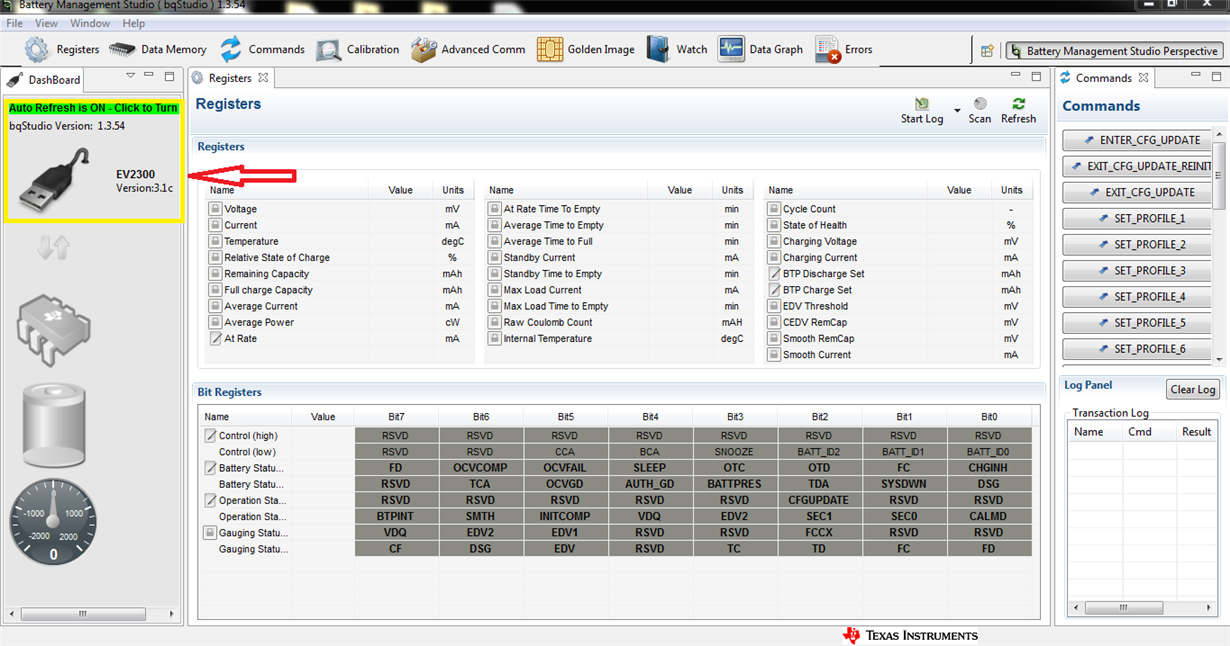Click lock icon beside Voltage register

pyautogui.click(x=215, y=209)
